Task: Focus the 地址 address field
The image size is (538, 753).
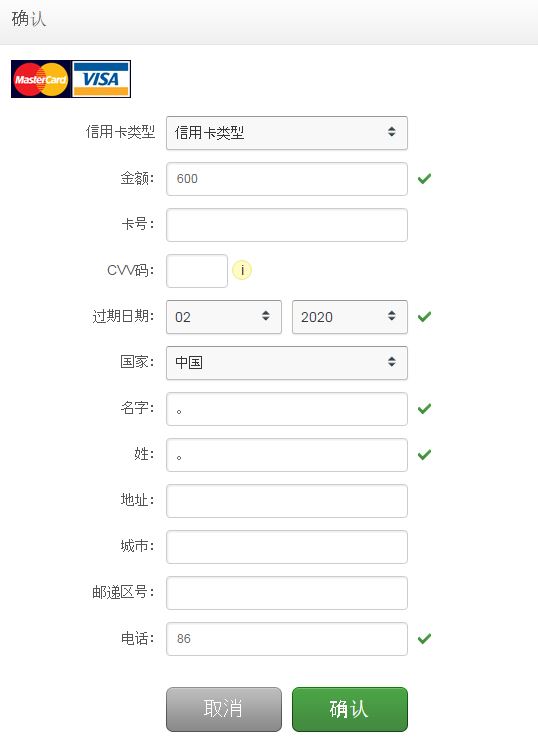Action: 287,501
